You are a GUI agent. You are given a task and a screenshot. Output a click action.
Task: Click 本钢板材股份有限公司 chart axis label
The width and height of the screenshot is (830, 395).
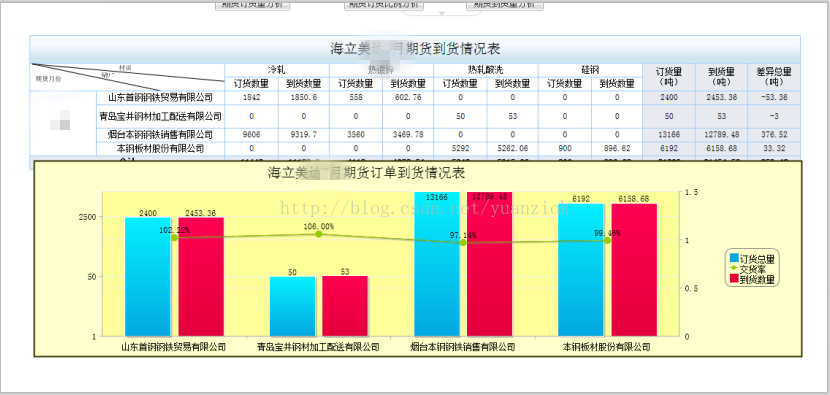pos(606,348)
